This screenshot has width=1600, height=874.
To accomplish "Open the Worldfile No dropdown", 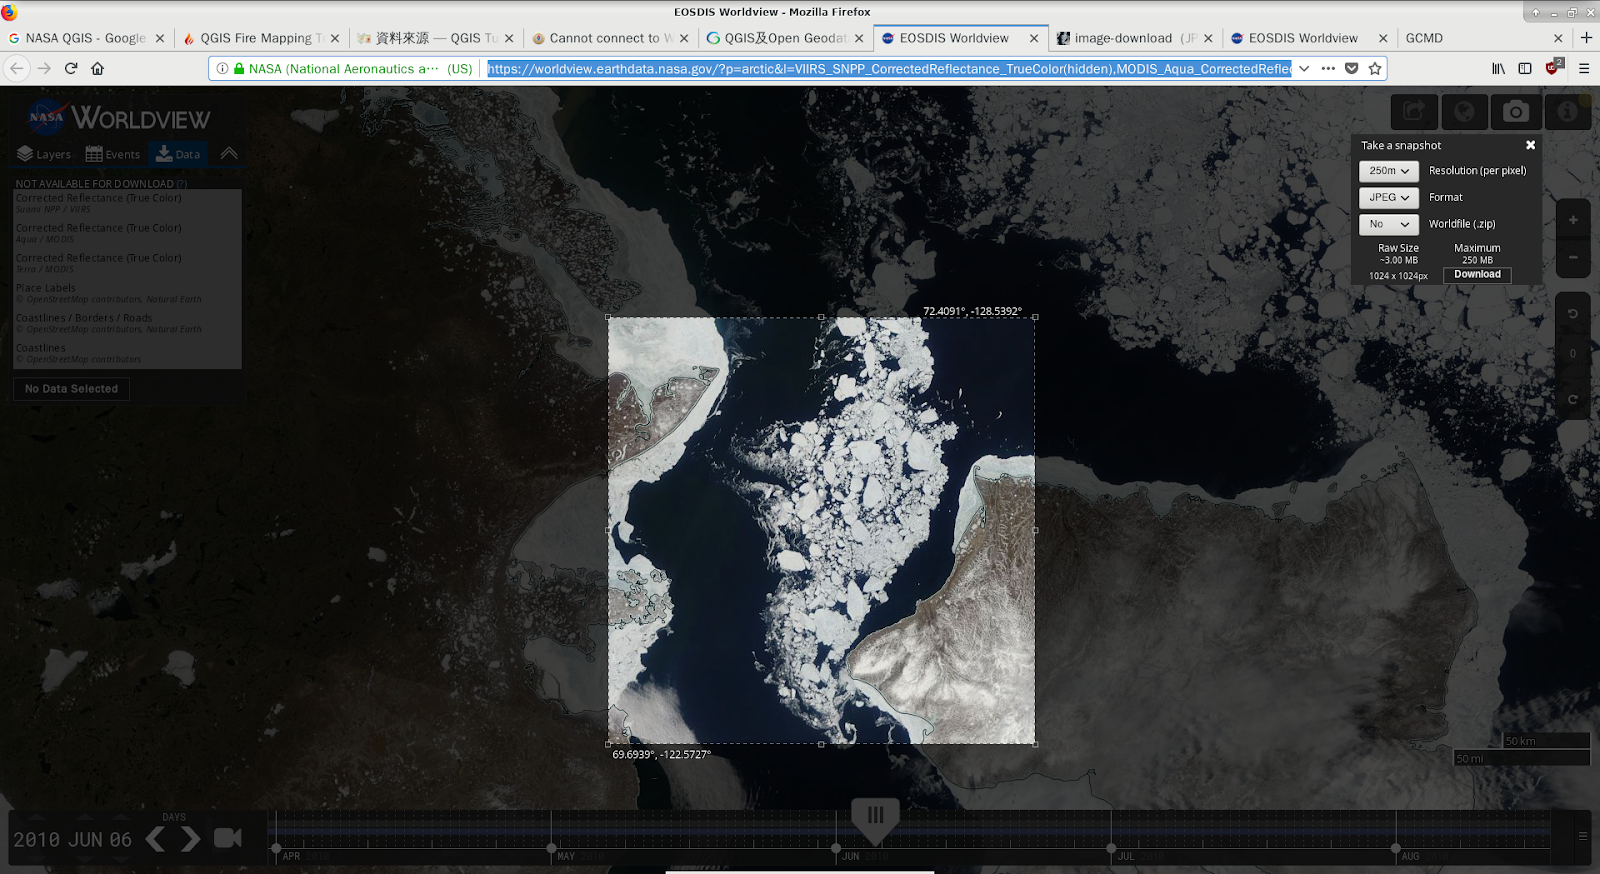I will pos(1388,224).
